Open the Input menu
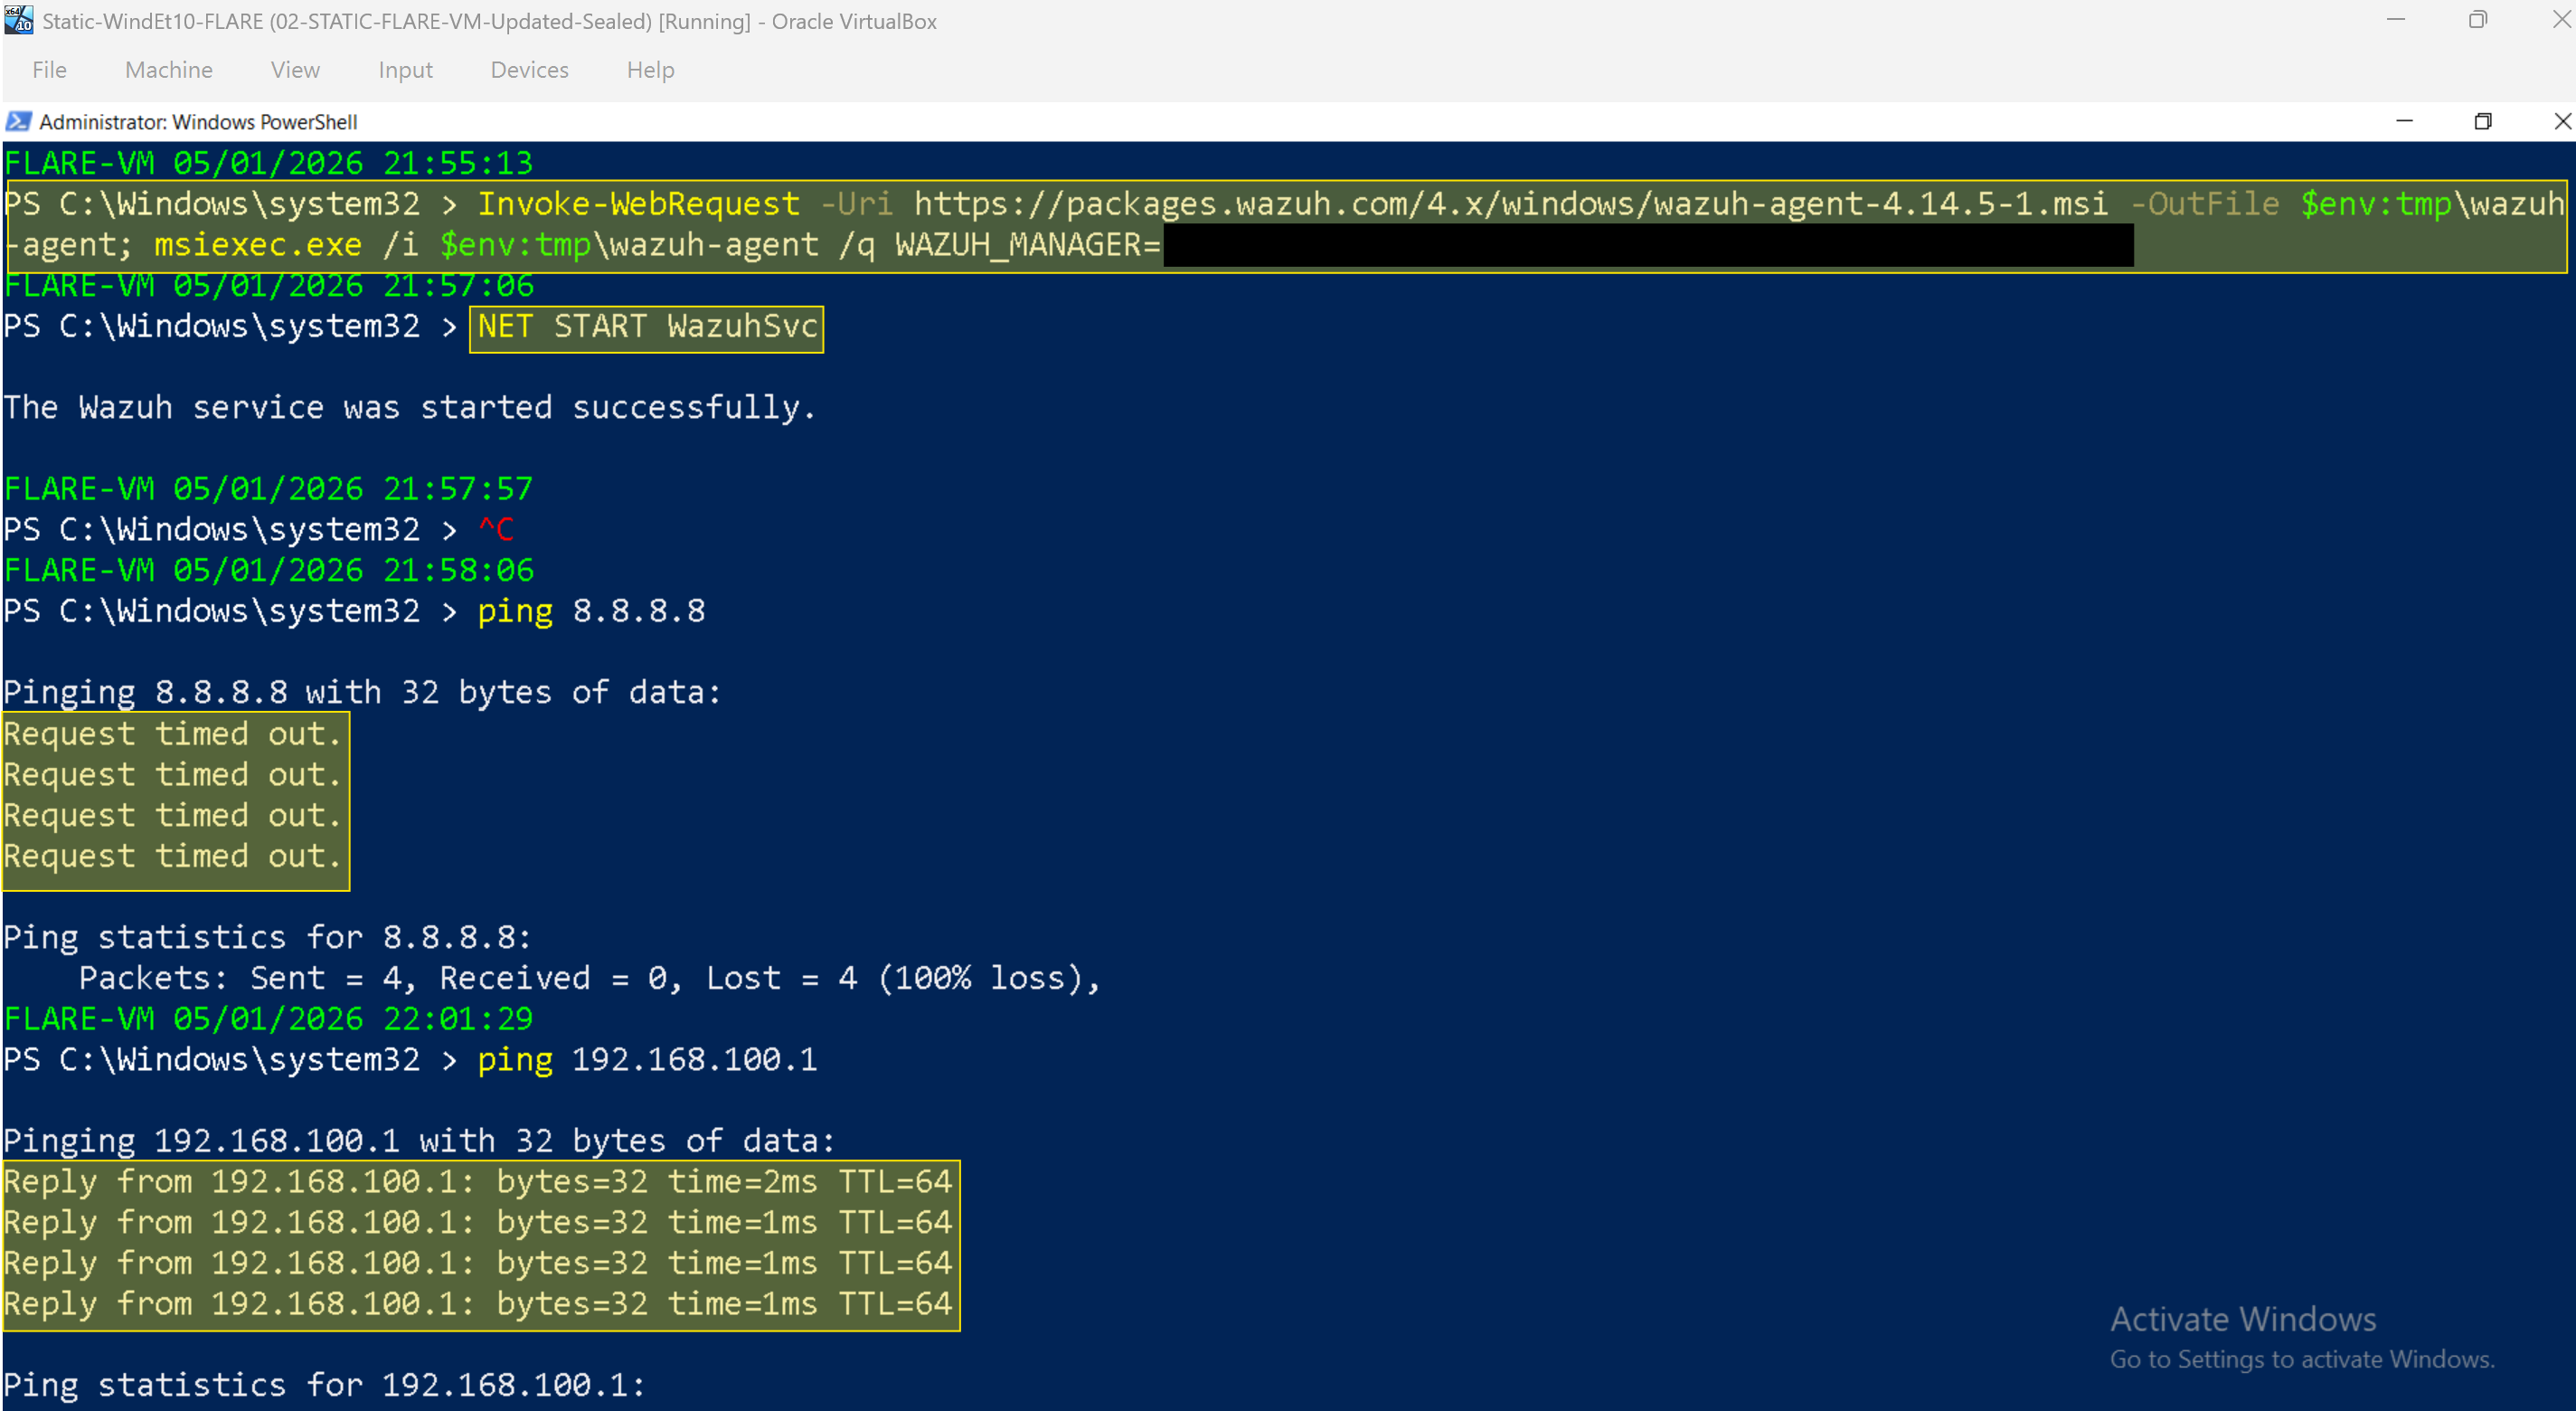 [405, 70]
